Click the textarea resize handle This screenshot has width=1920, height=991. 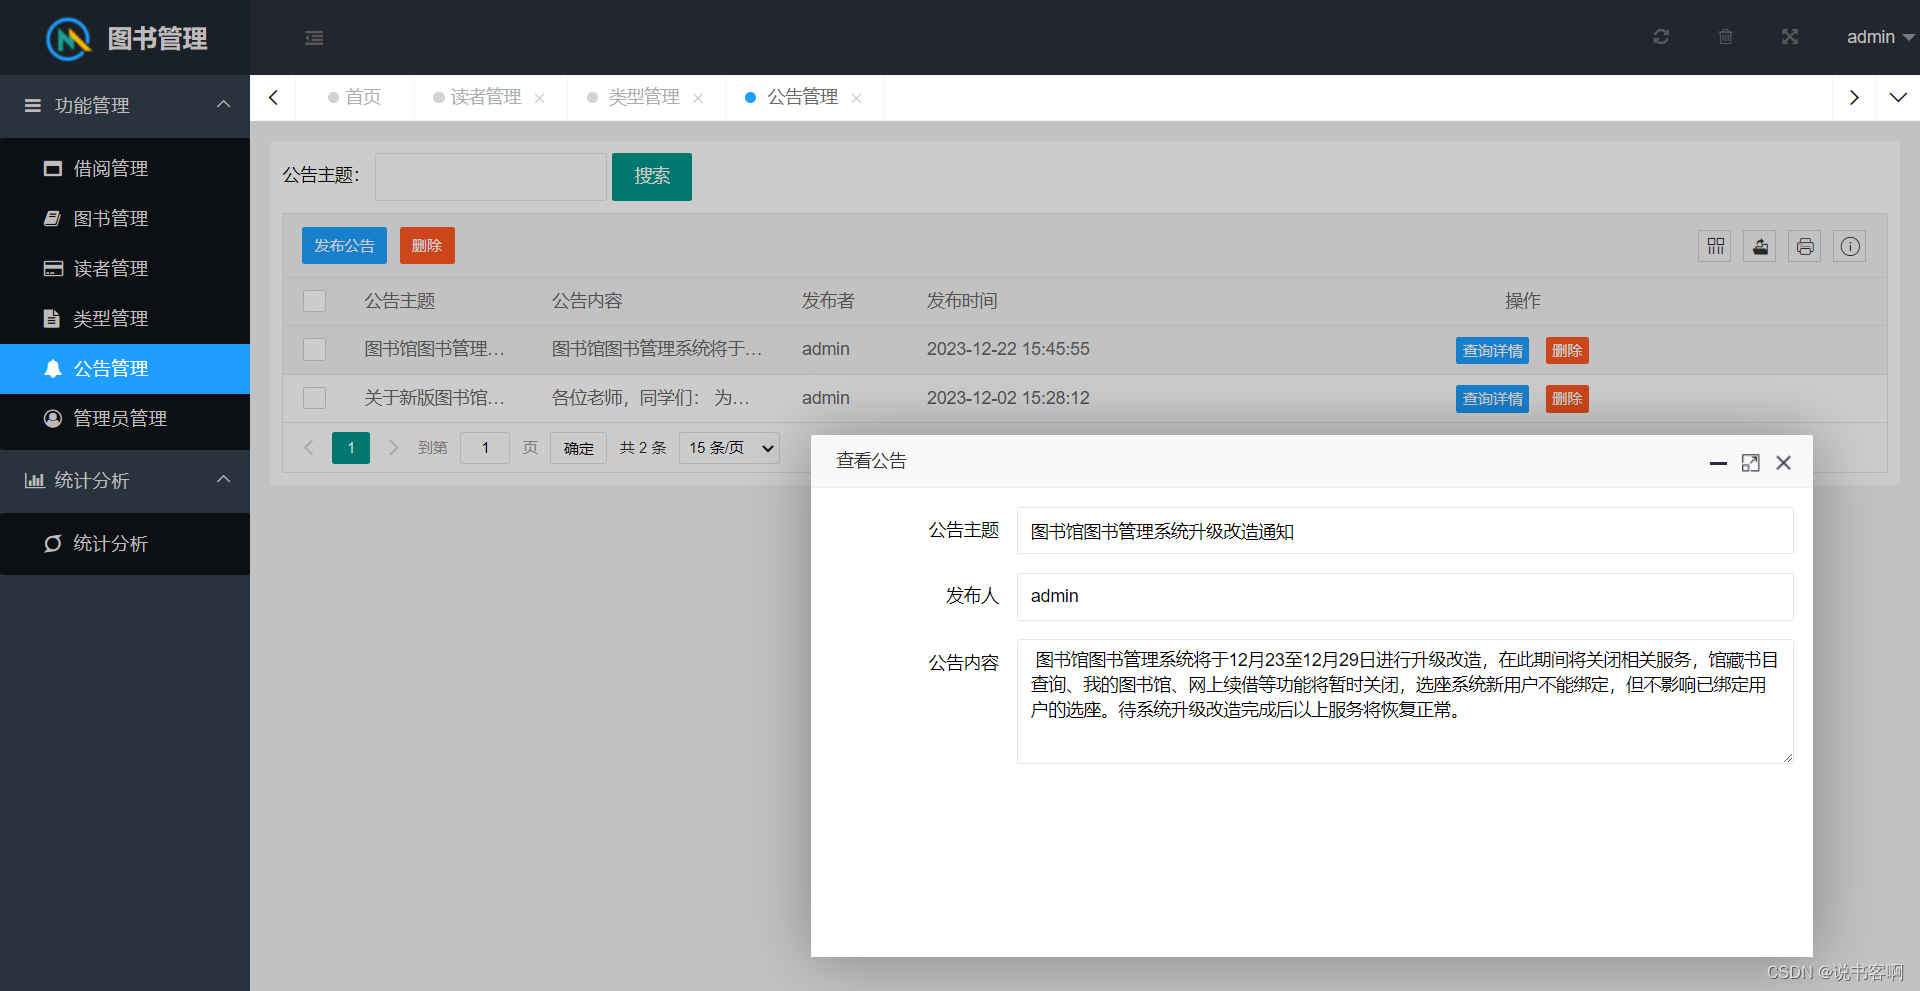click(x=1787, y=758)
